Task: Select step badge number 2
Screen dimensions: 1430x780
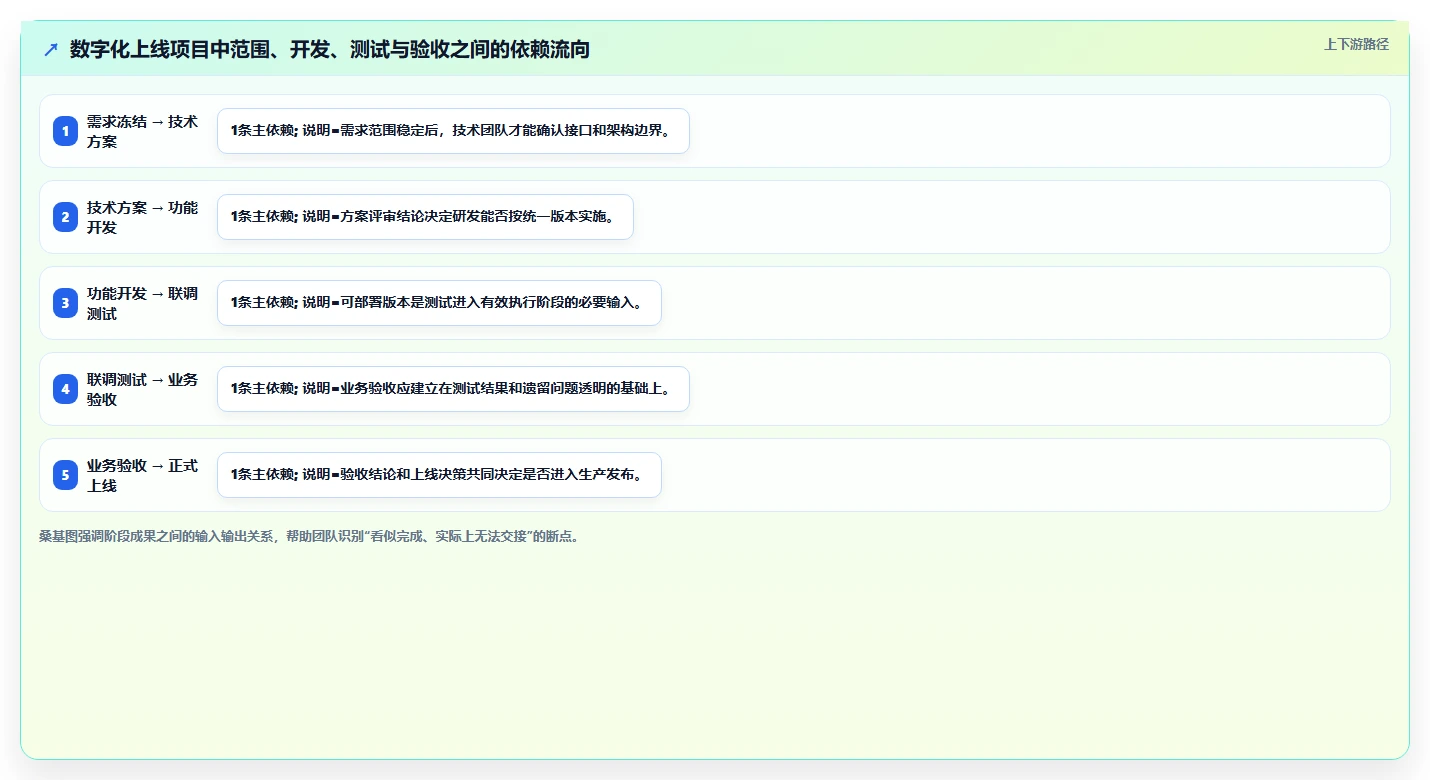Action: pyautogui.click(x=65, y=217)
